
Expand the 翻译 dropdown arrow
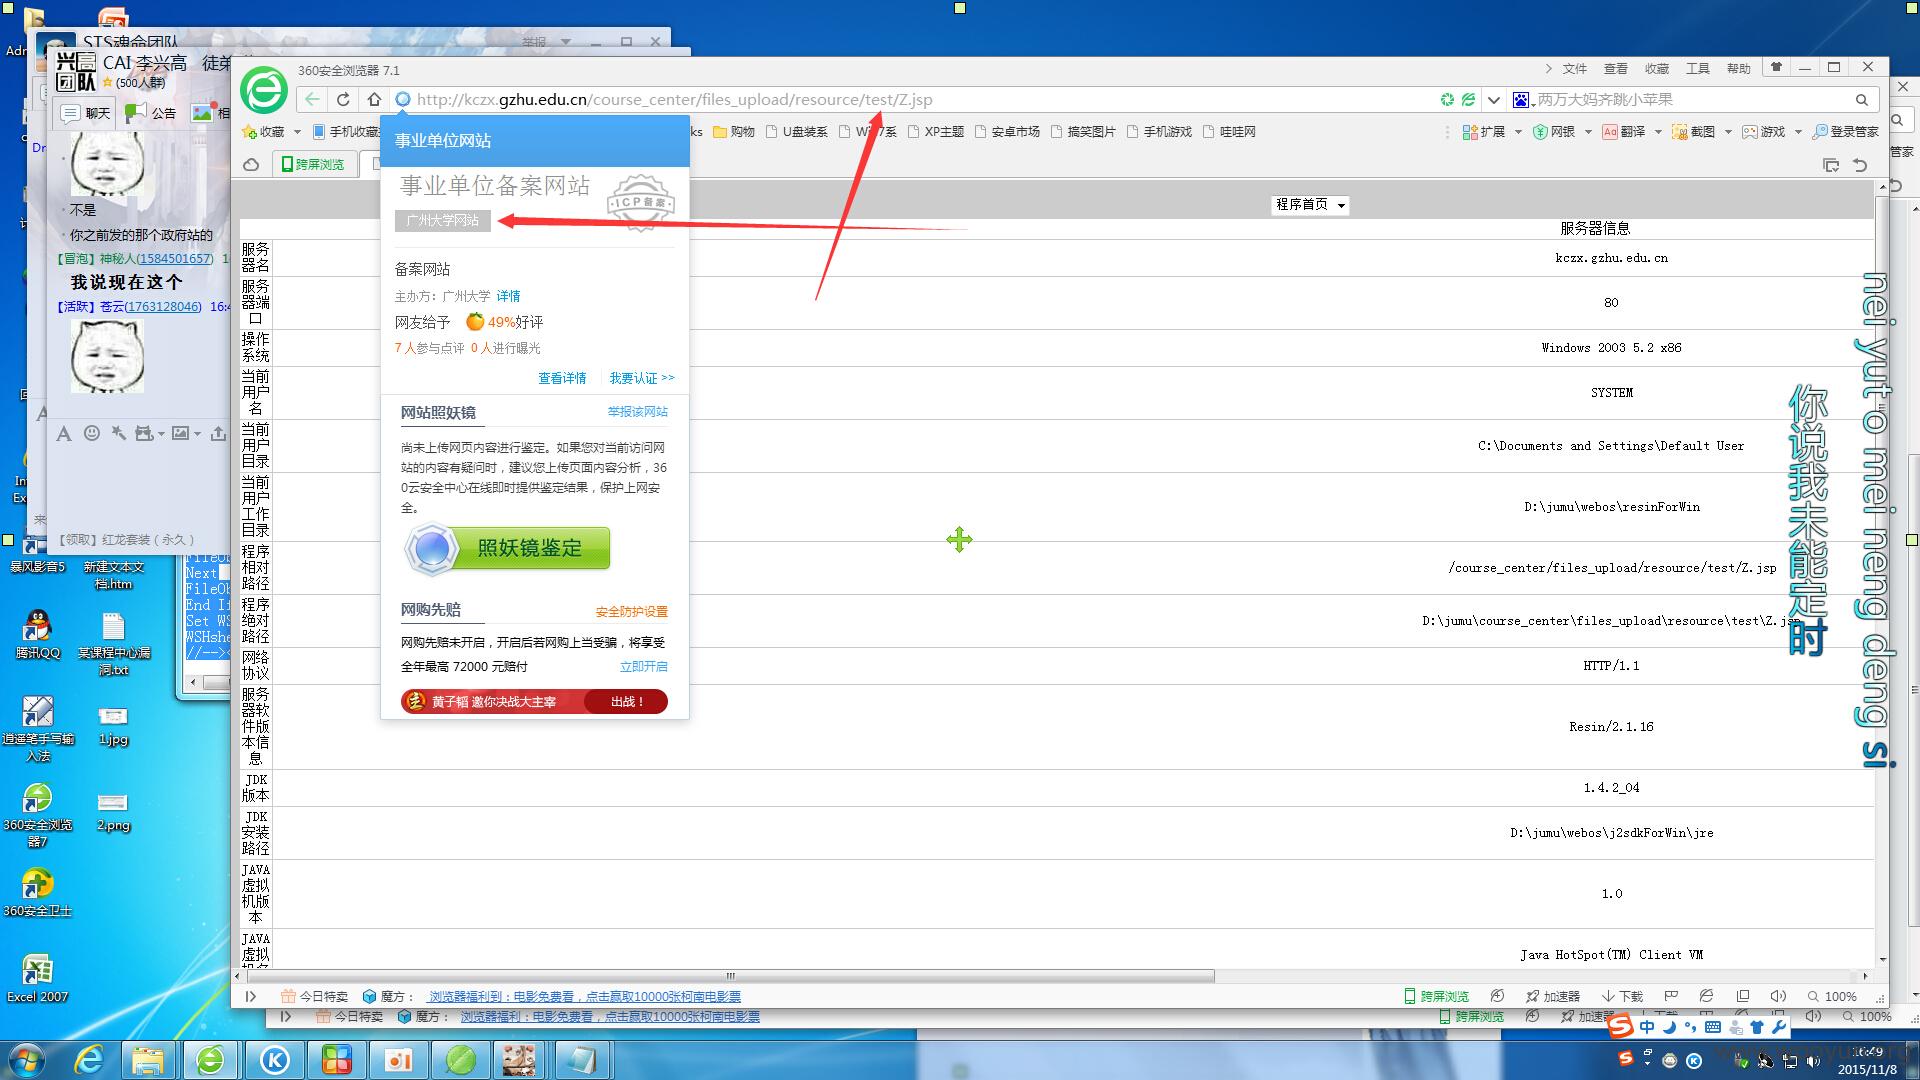[x=1658, y=131]
